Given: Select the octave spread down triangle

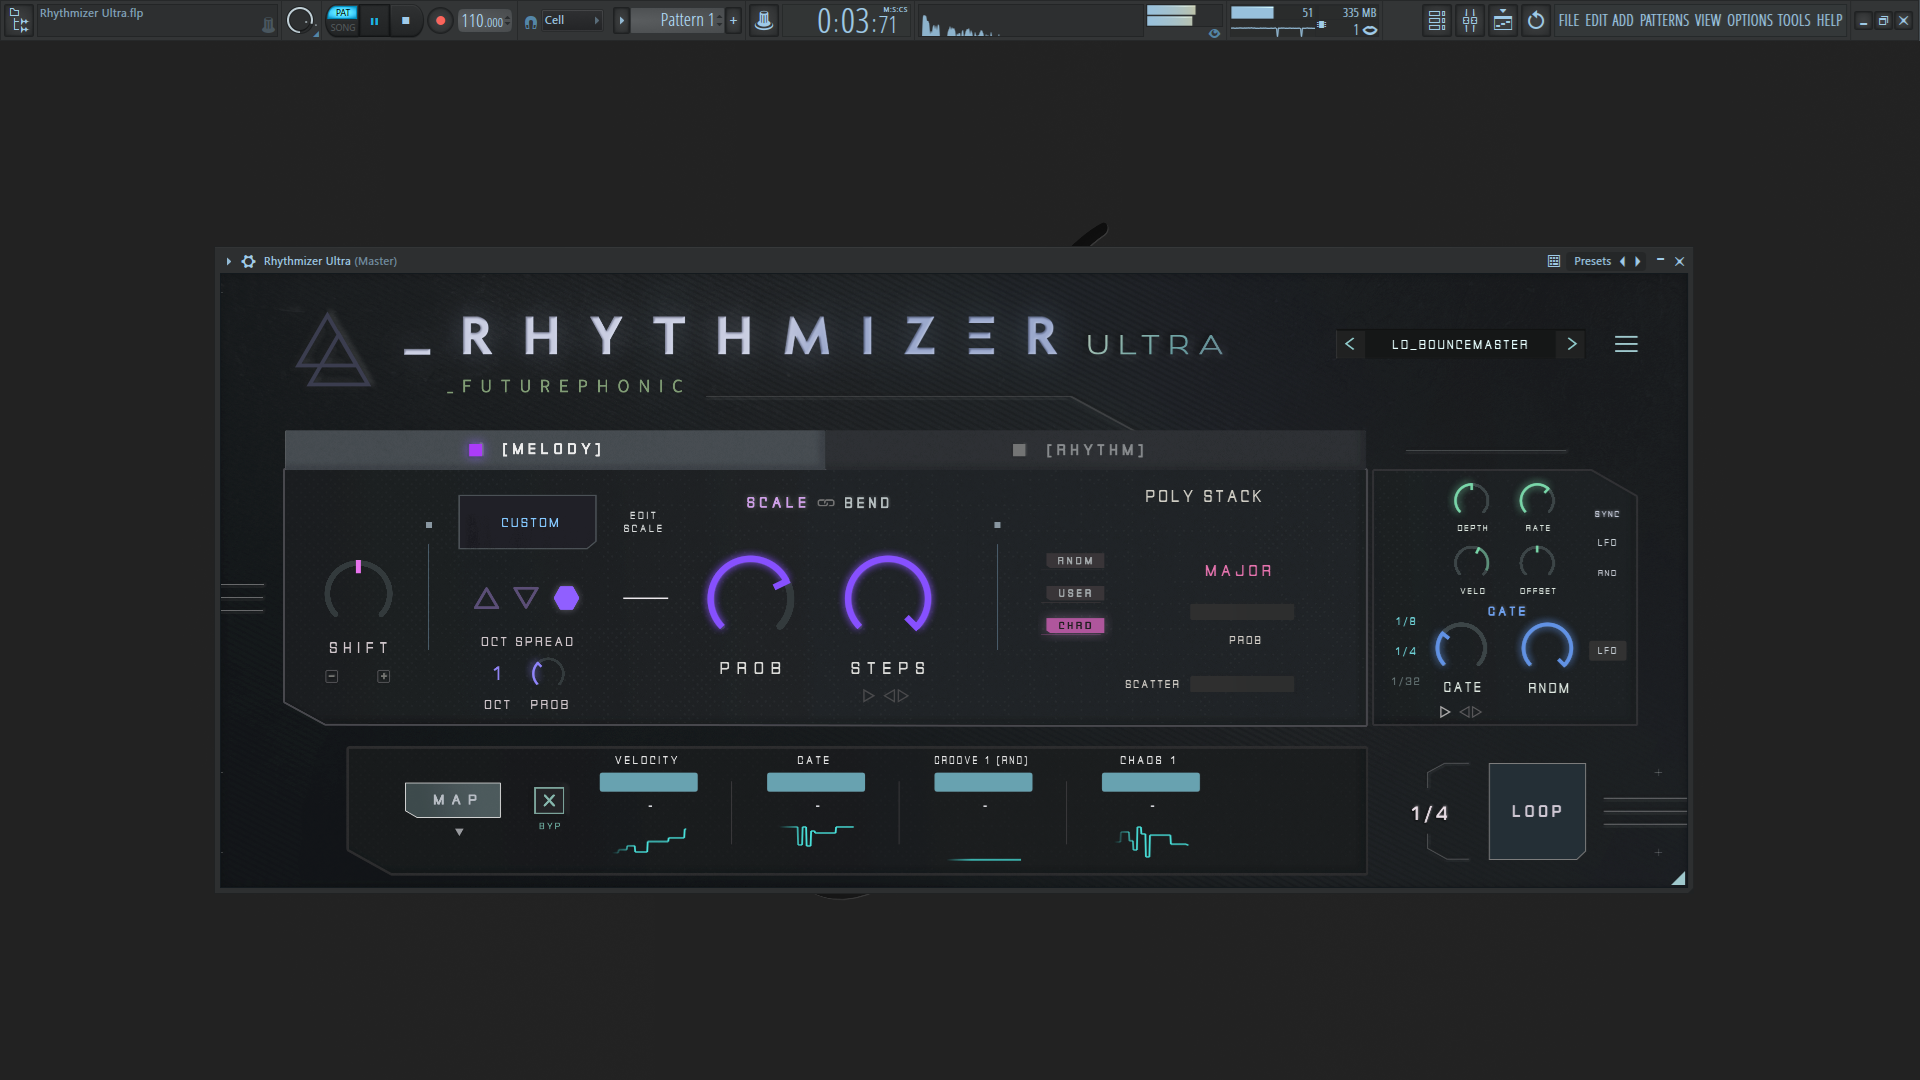Looking at the screenshot, I should coord(526,598).
